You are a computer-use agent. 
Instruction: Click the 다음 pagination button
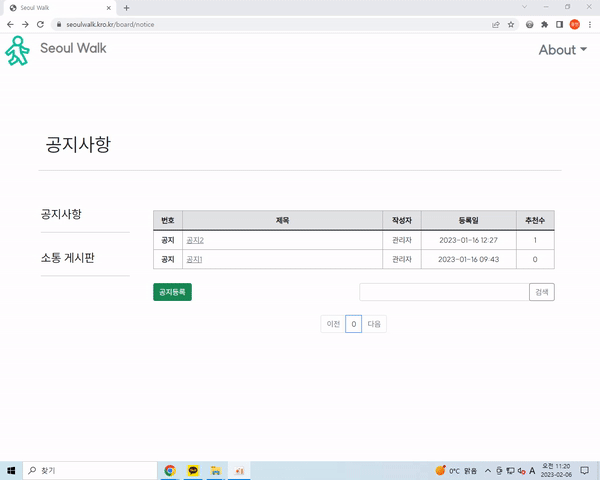click(374, 324)
